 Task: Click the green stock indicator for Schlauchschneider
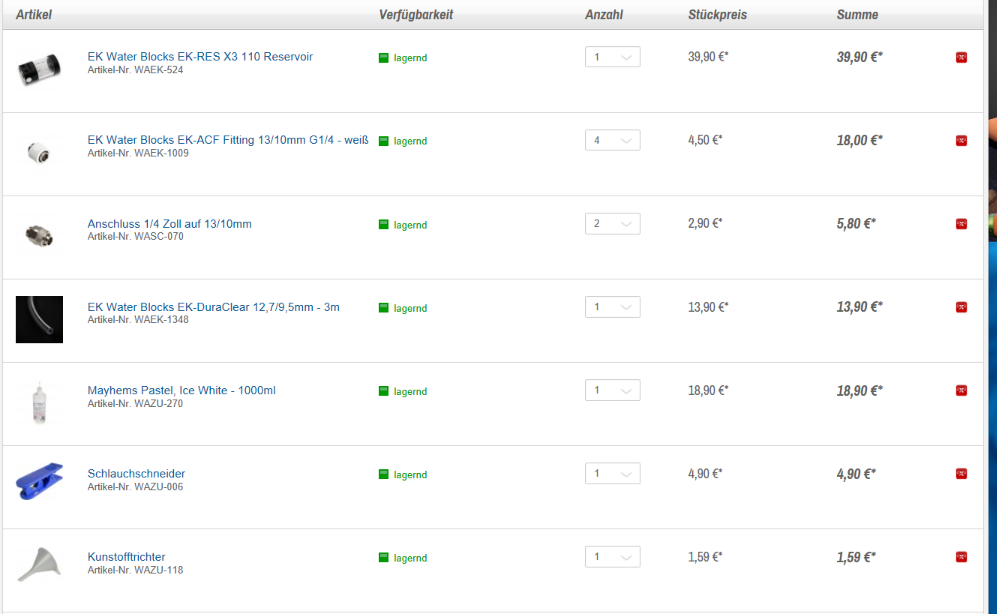383,474
